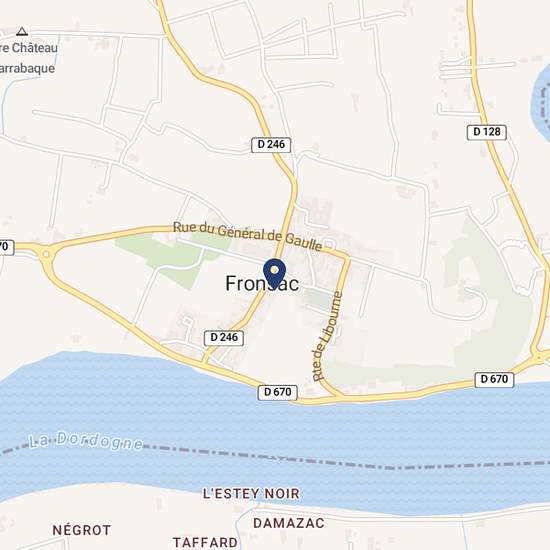This screenshot has height=550, width=550.
Task: Click the Fronsac town label
Action: tap(262, 283)
